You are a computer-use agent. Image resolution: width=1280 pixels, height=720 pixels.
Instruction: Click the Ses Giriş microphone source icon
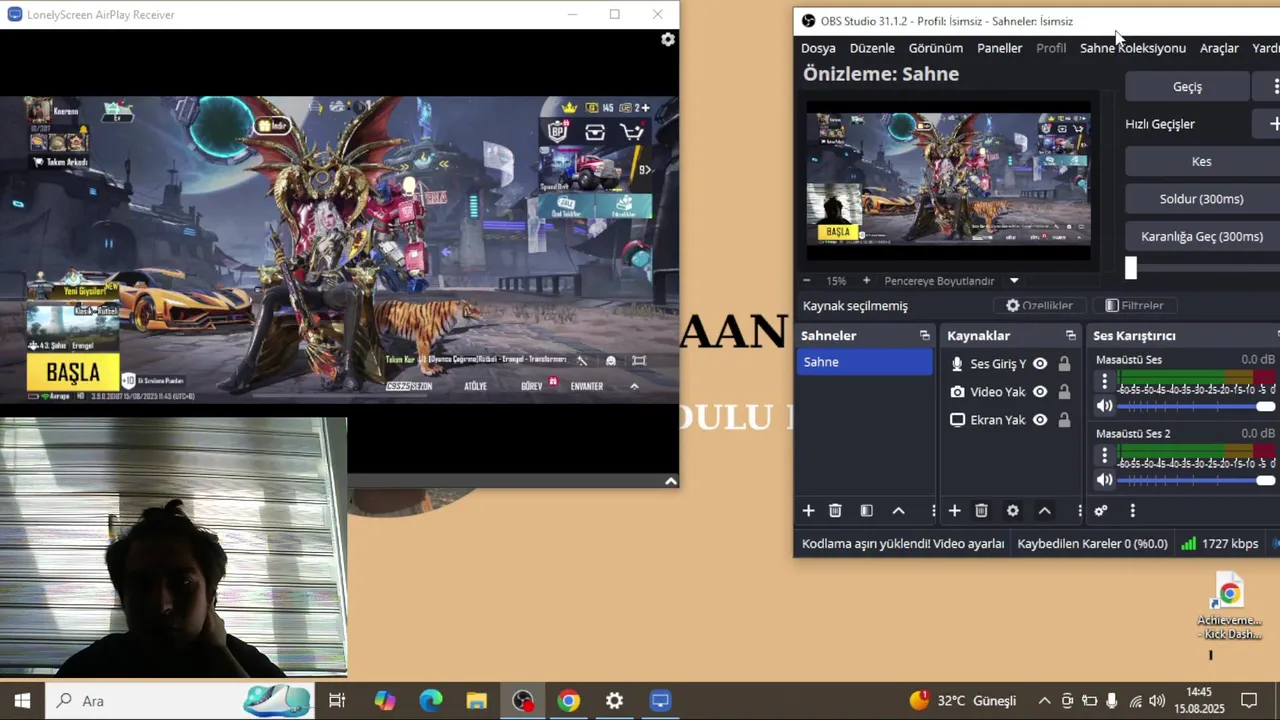click(x=957, y=364)
